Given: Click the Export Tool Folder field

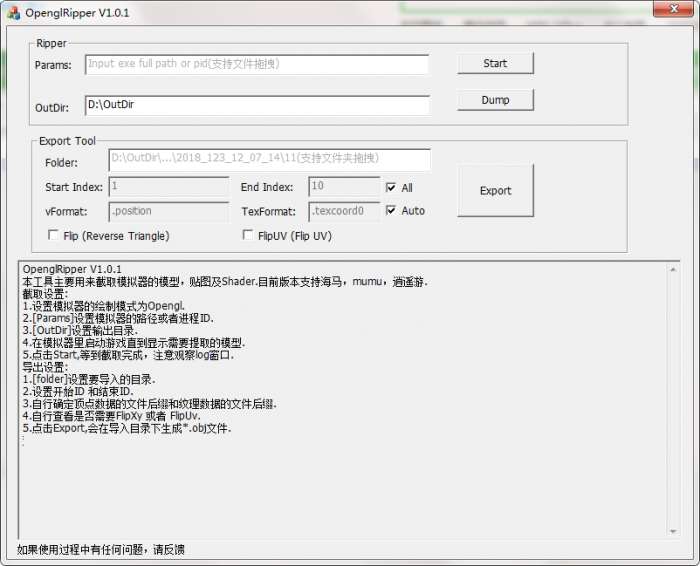Looking at the screenshot, I should pos(270,159).
